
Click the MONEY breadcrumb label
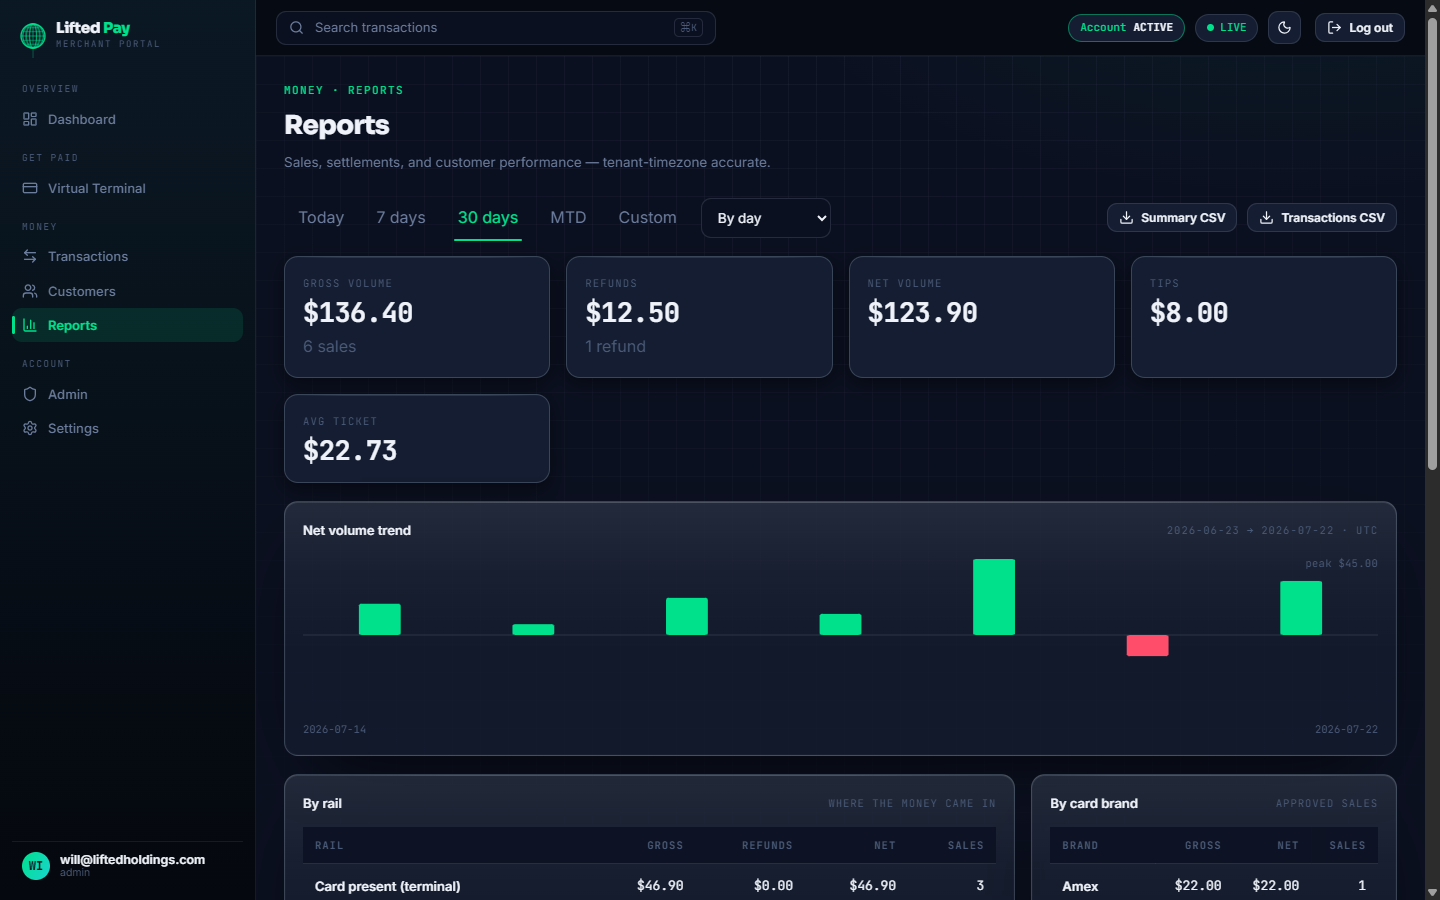pos(304,90)
